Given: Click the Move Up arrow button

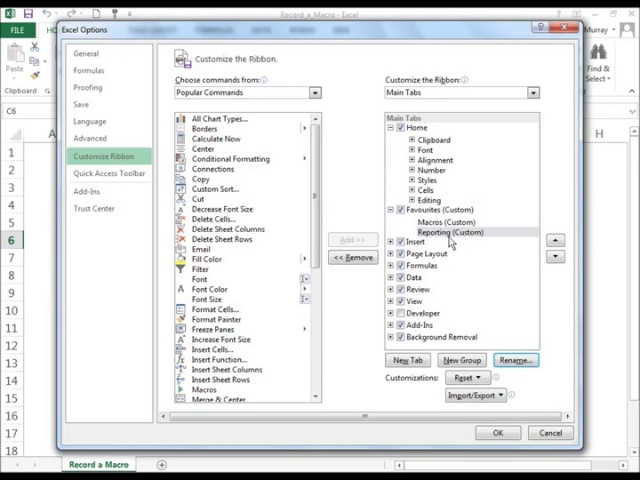Looking at the screenshot, I should click(556, 240).
